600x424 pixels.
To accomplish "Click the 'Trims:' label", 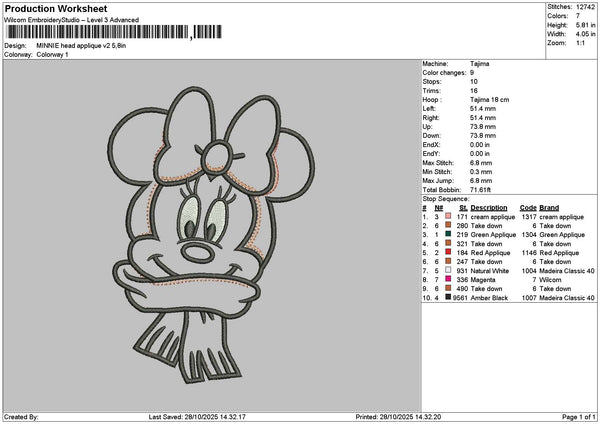I will click(432, 91).
